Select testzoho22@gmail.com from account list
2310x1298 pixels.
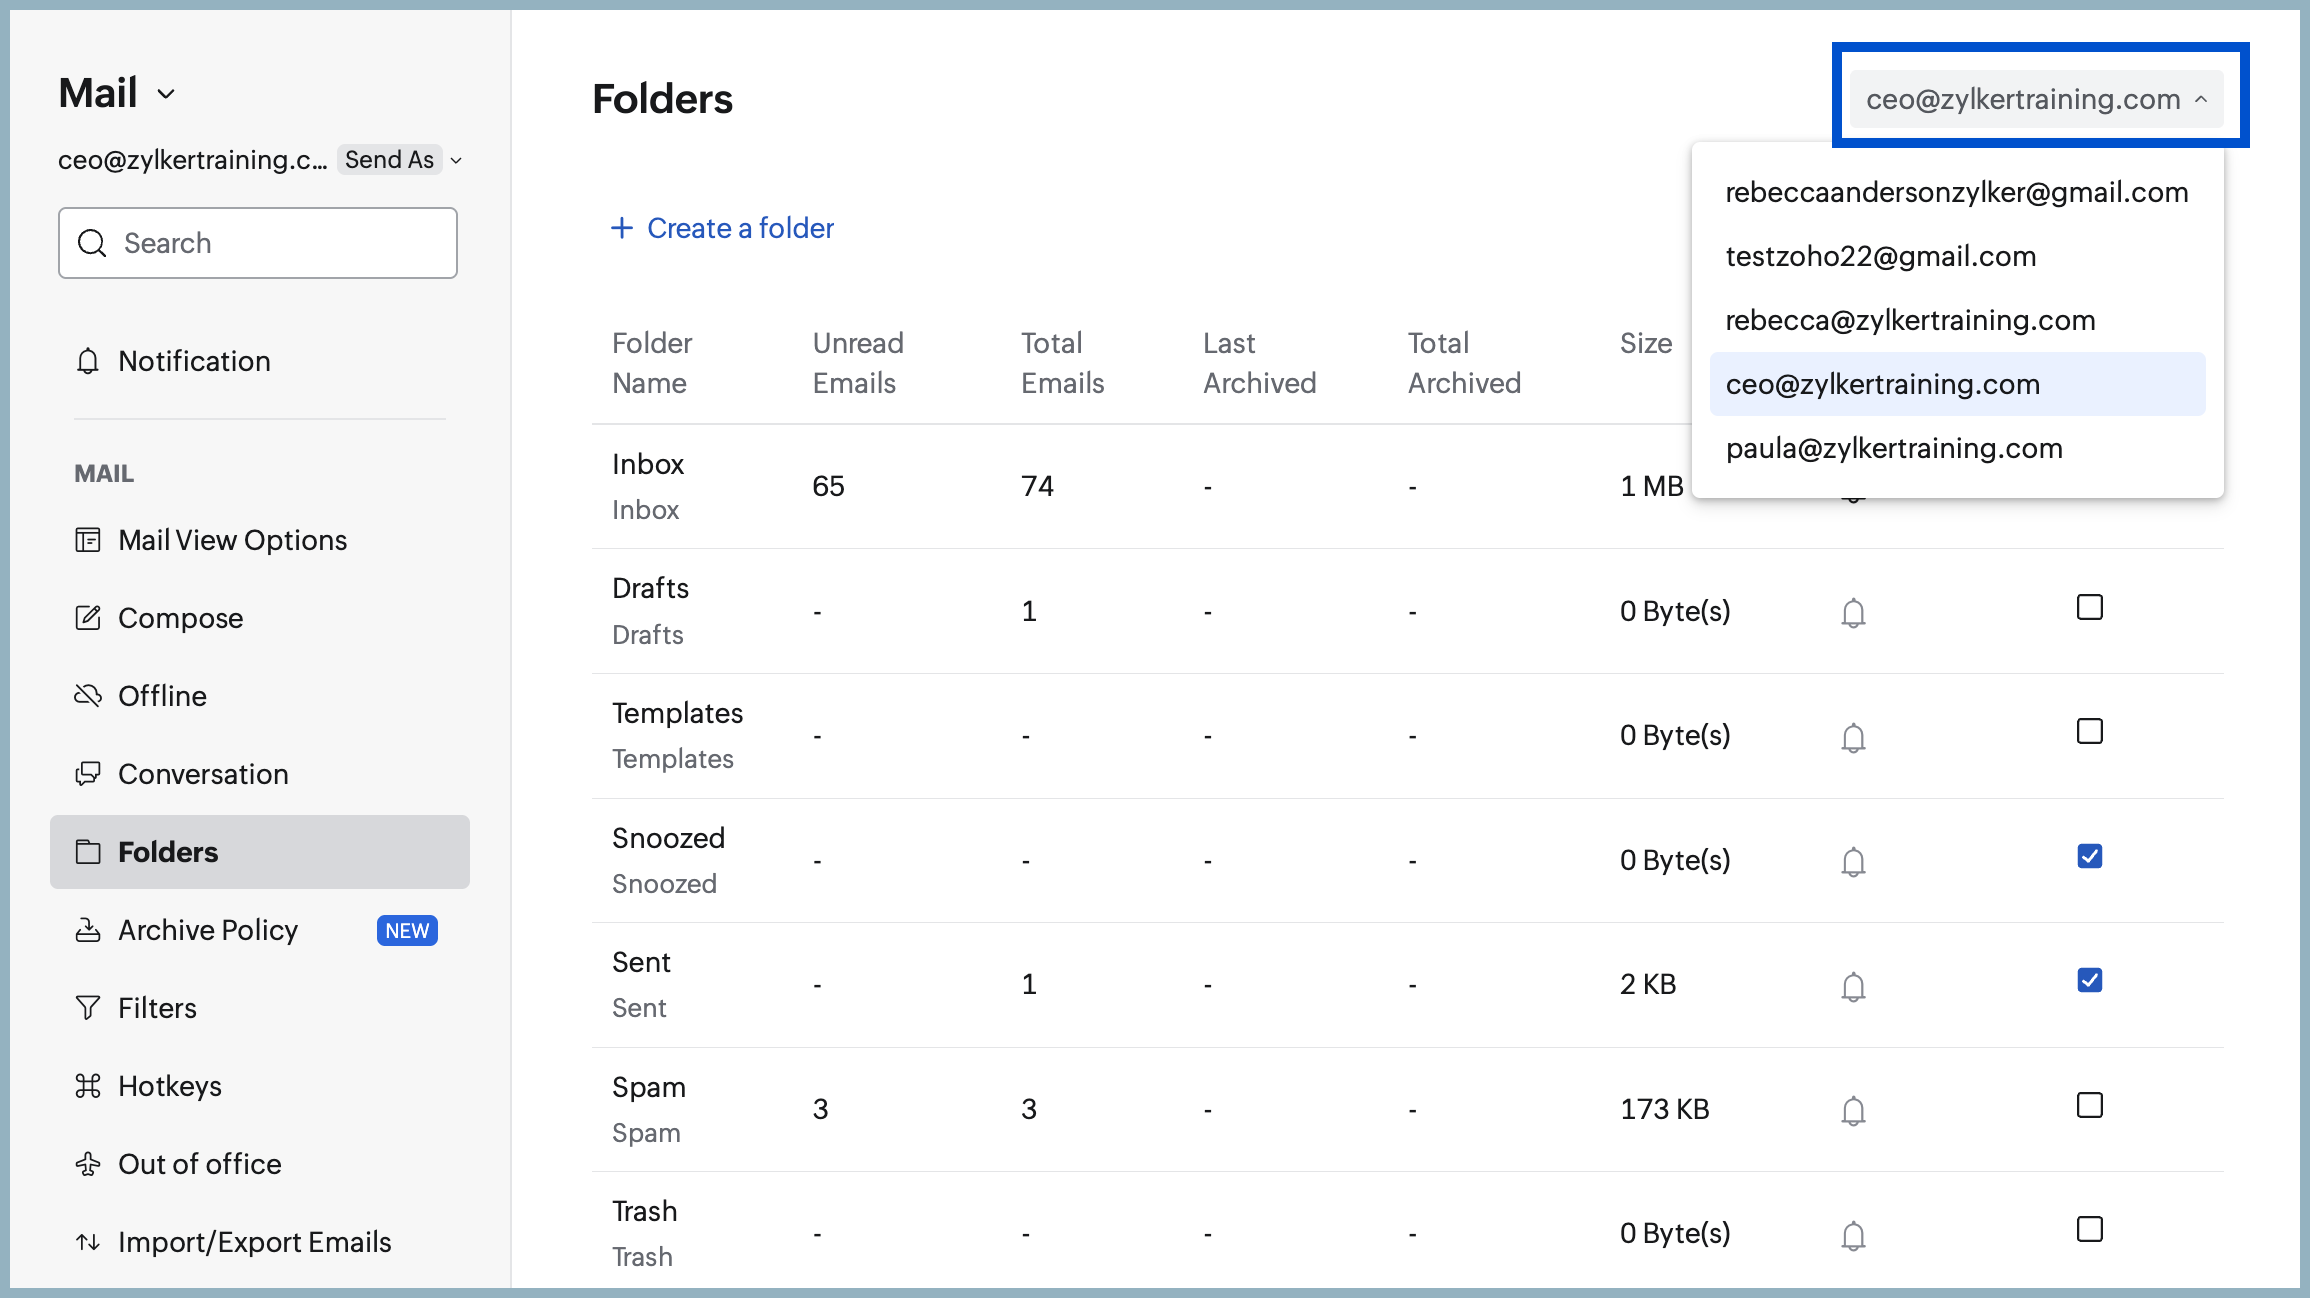pyautogui.click(x=1957, y=256)
